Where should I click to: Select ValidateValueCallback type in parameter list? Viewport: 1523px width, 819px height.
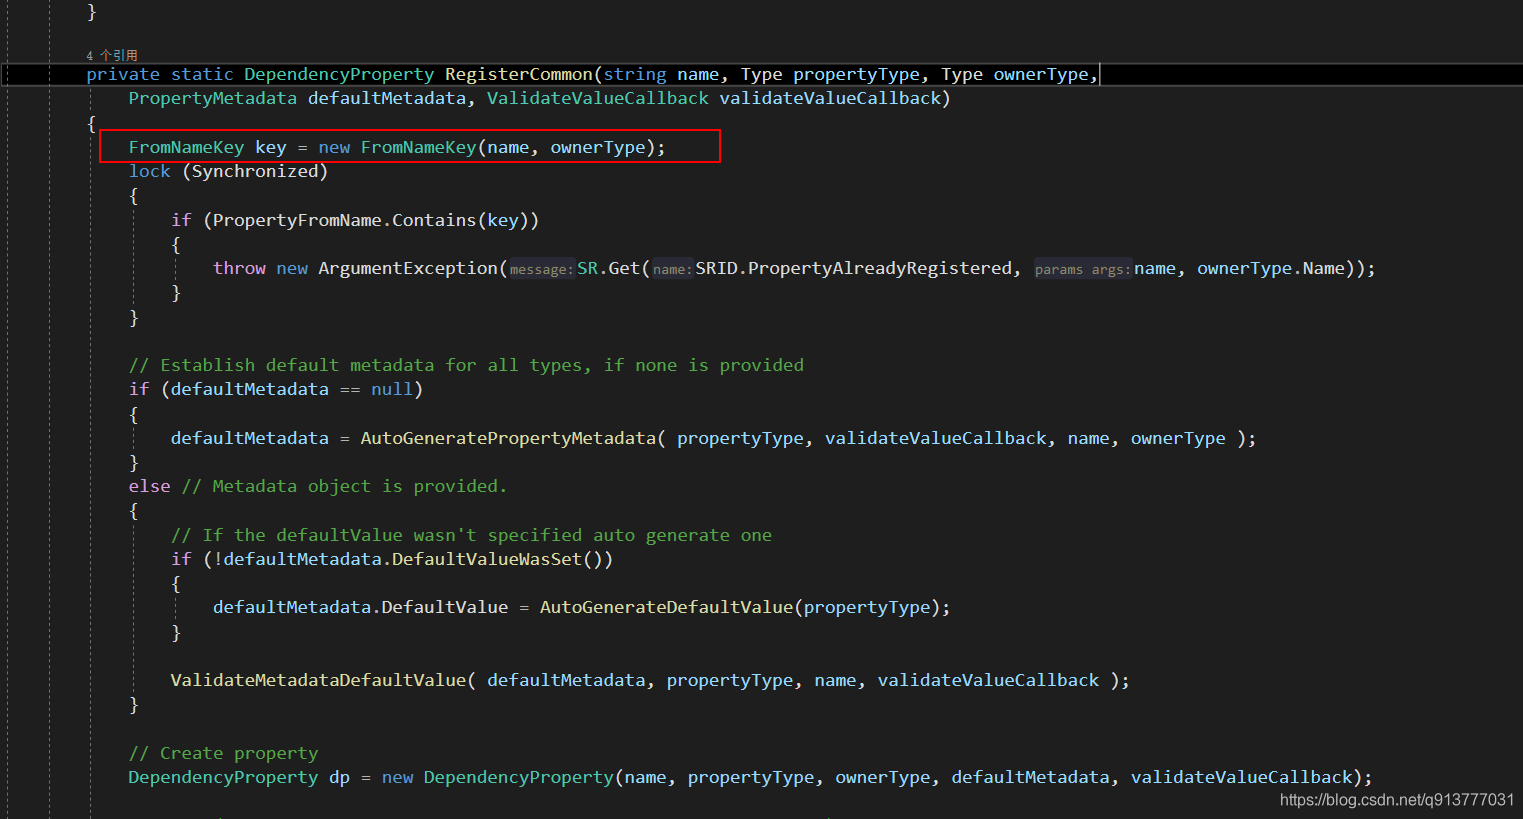(598, 98)
